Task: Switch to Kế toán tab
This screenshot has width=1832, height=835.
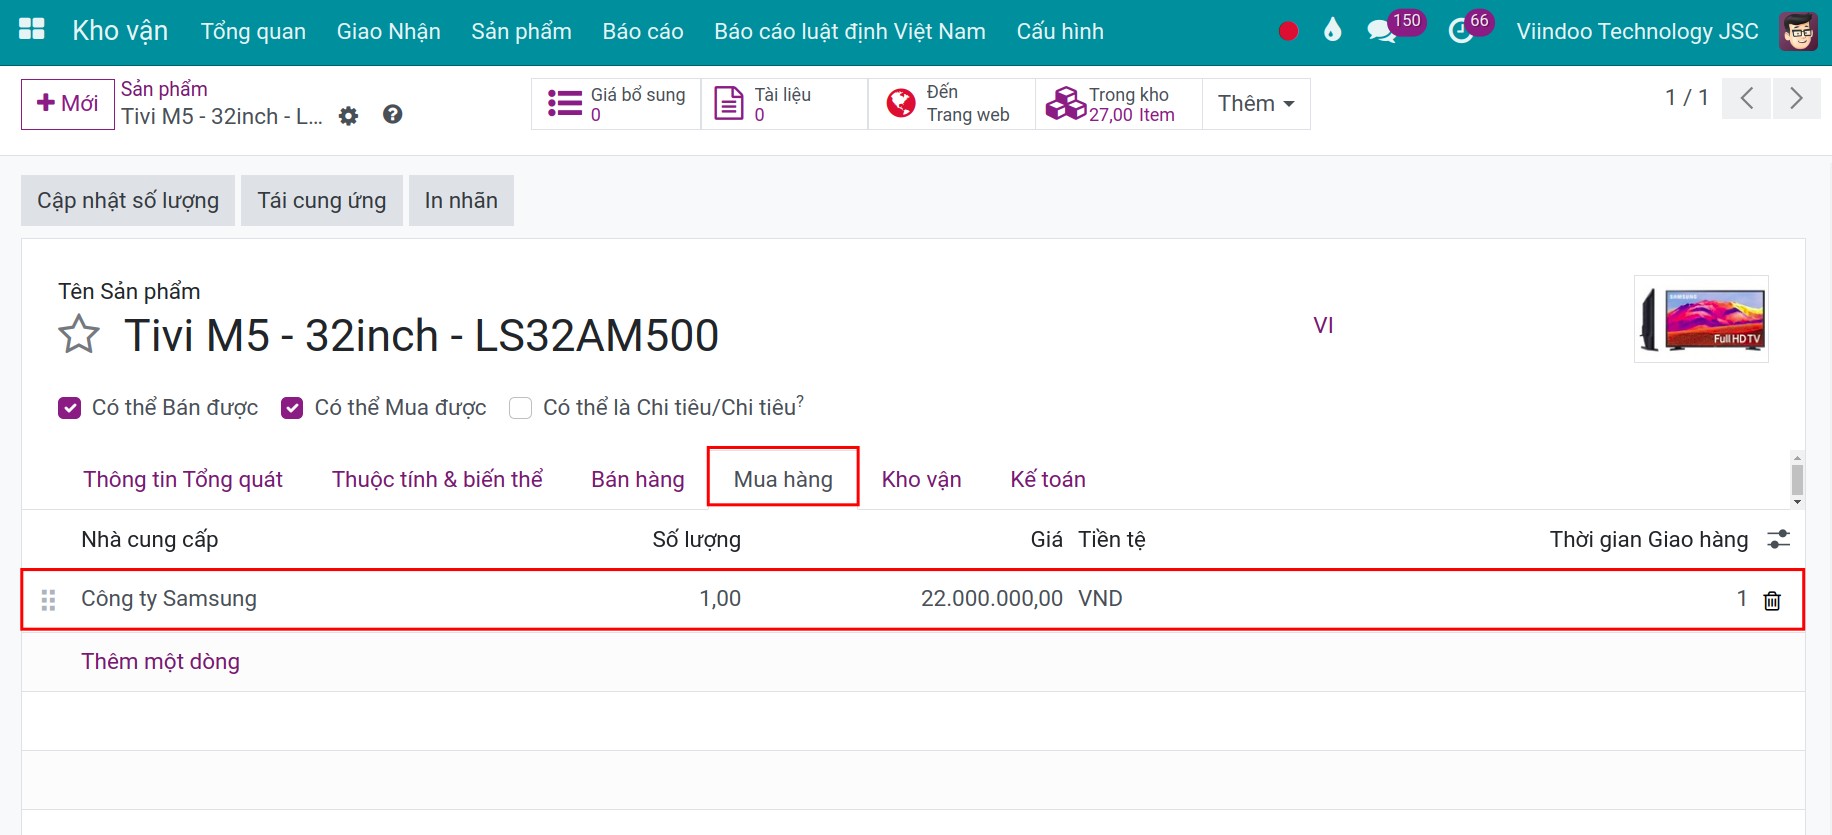Action: 1048,479
